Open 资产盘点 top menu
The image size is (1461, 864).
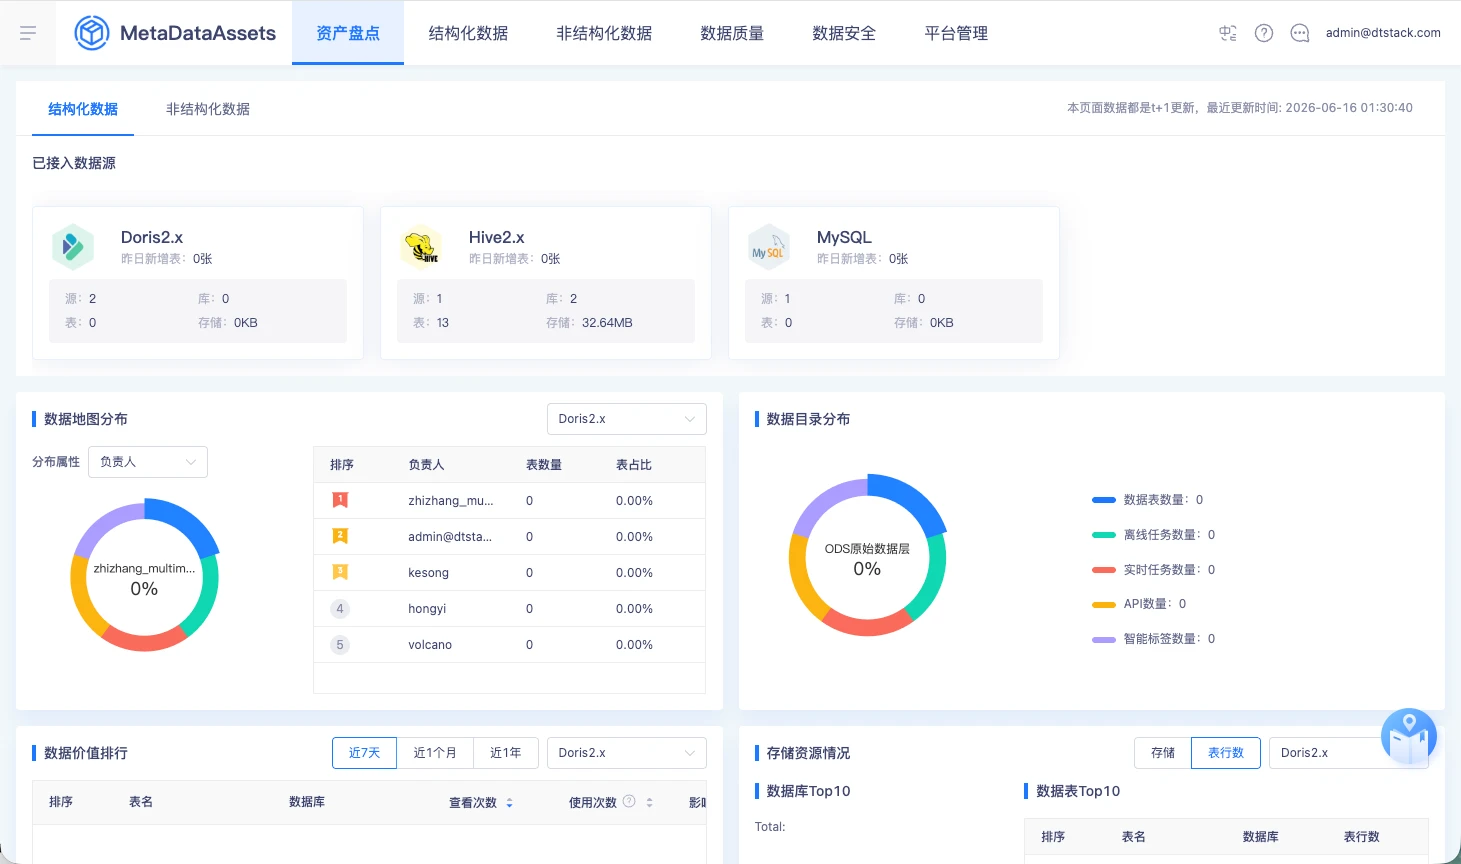pos(348,33)
